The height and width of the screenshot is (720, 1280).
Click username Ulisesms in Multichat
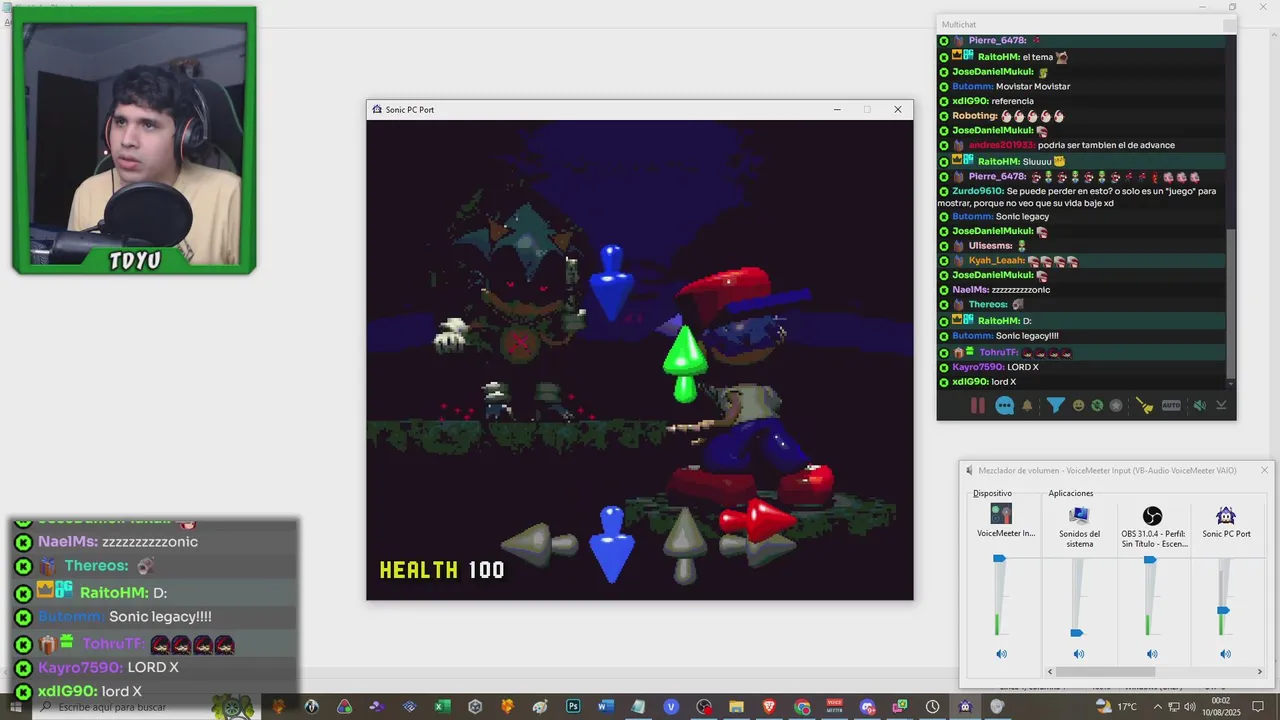[x=990, y=246]
